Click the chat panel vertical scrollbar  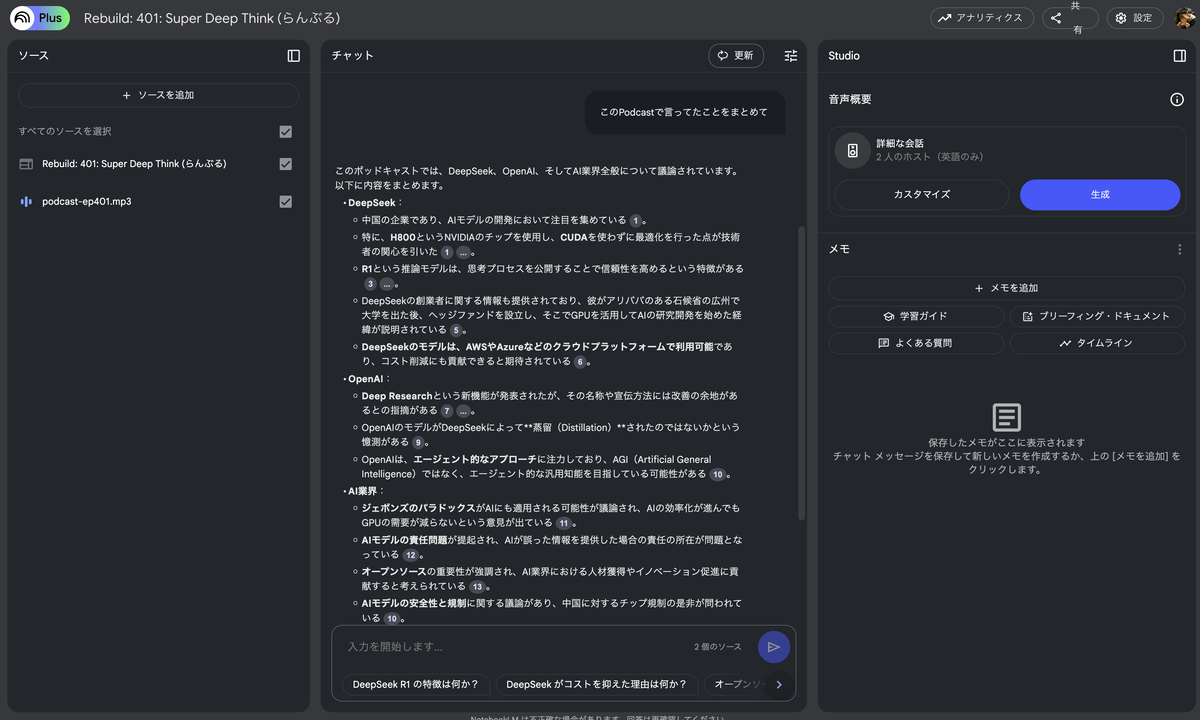[801, 372]
